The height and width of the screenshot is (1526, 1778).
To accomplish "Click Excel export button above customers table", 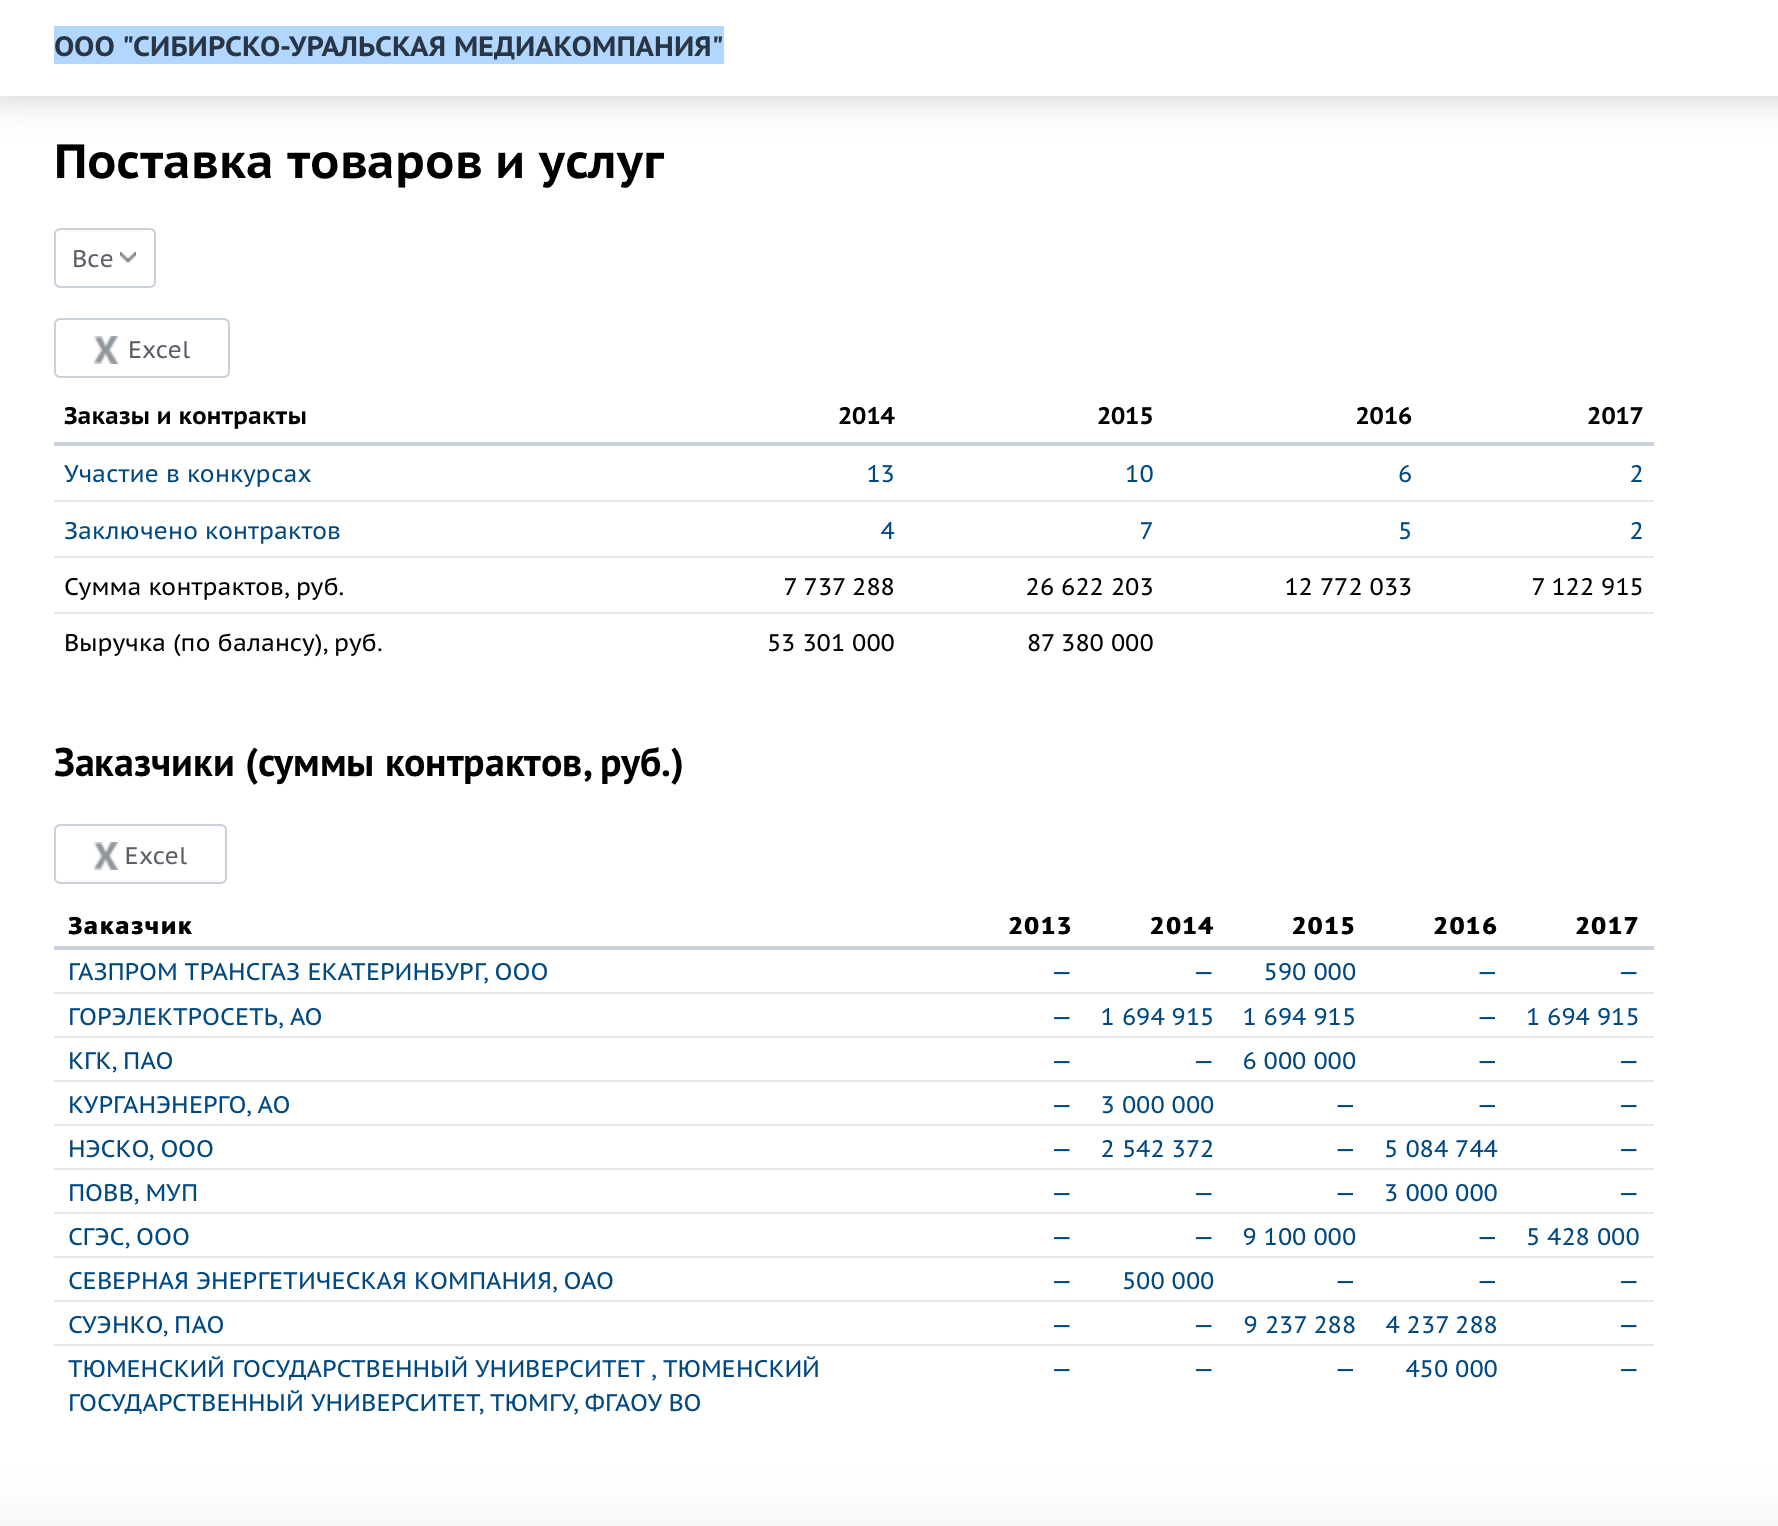I will tap(140, 855).
